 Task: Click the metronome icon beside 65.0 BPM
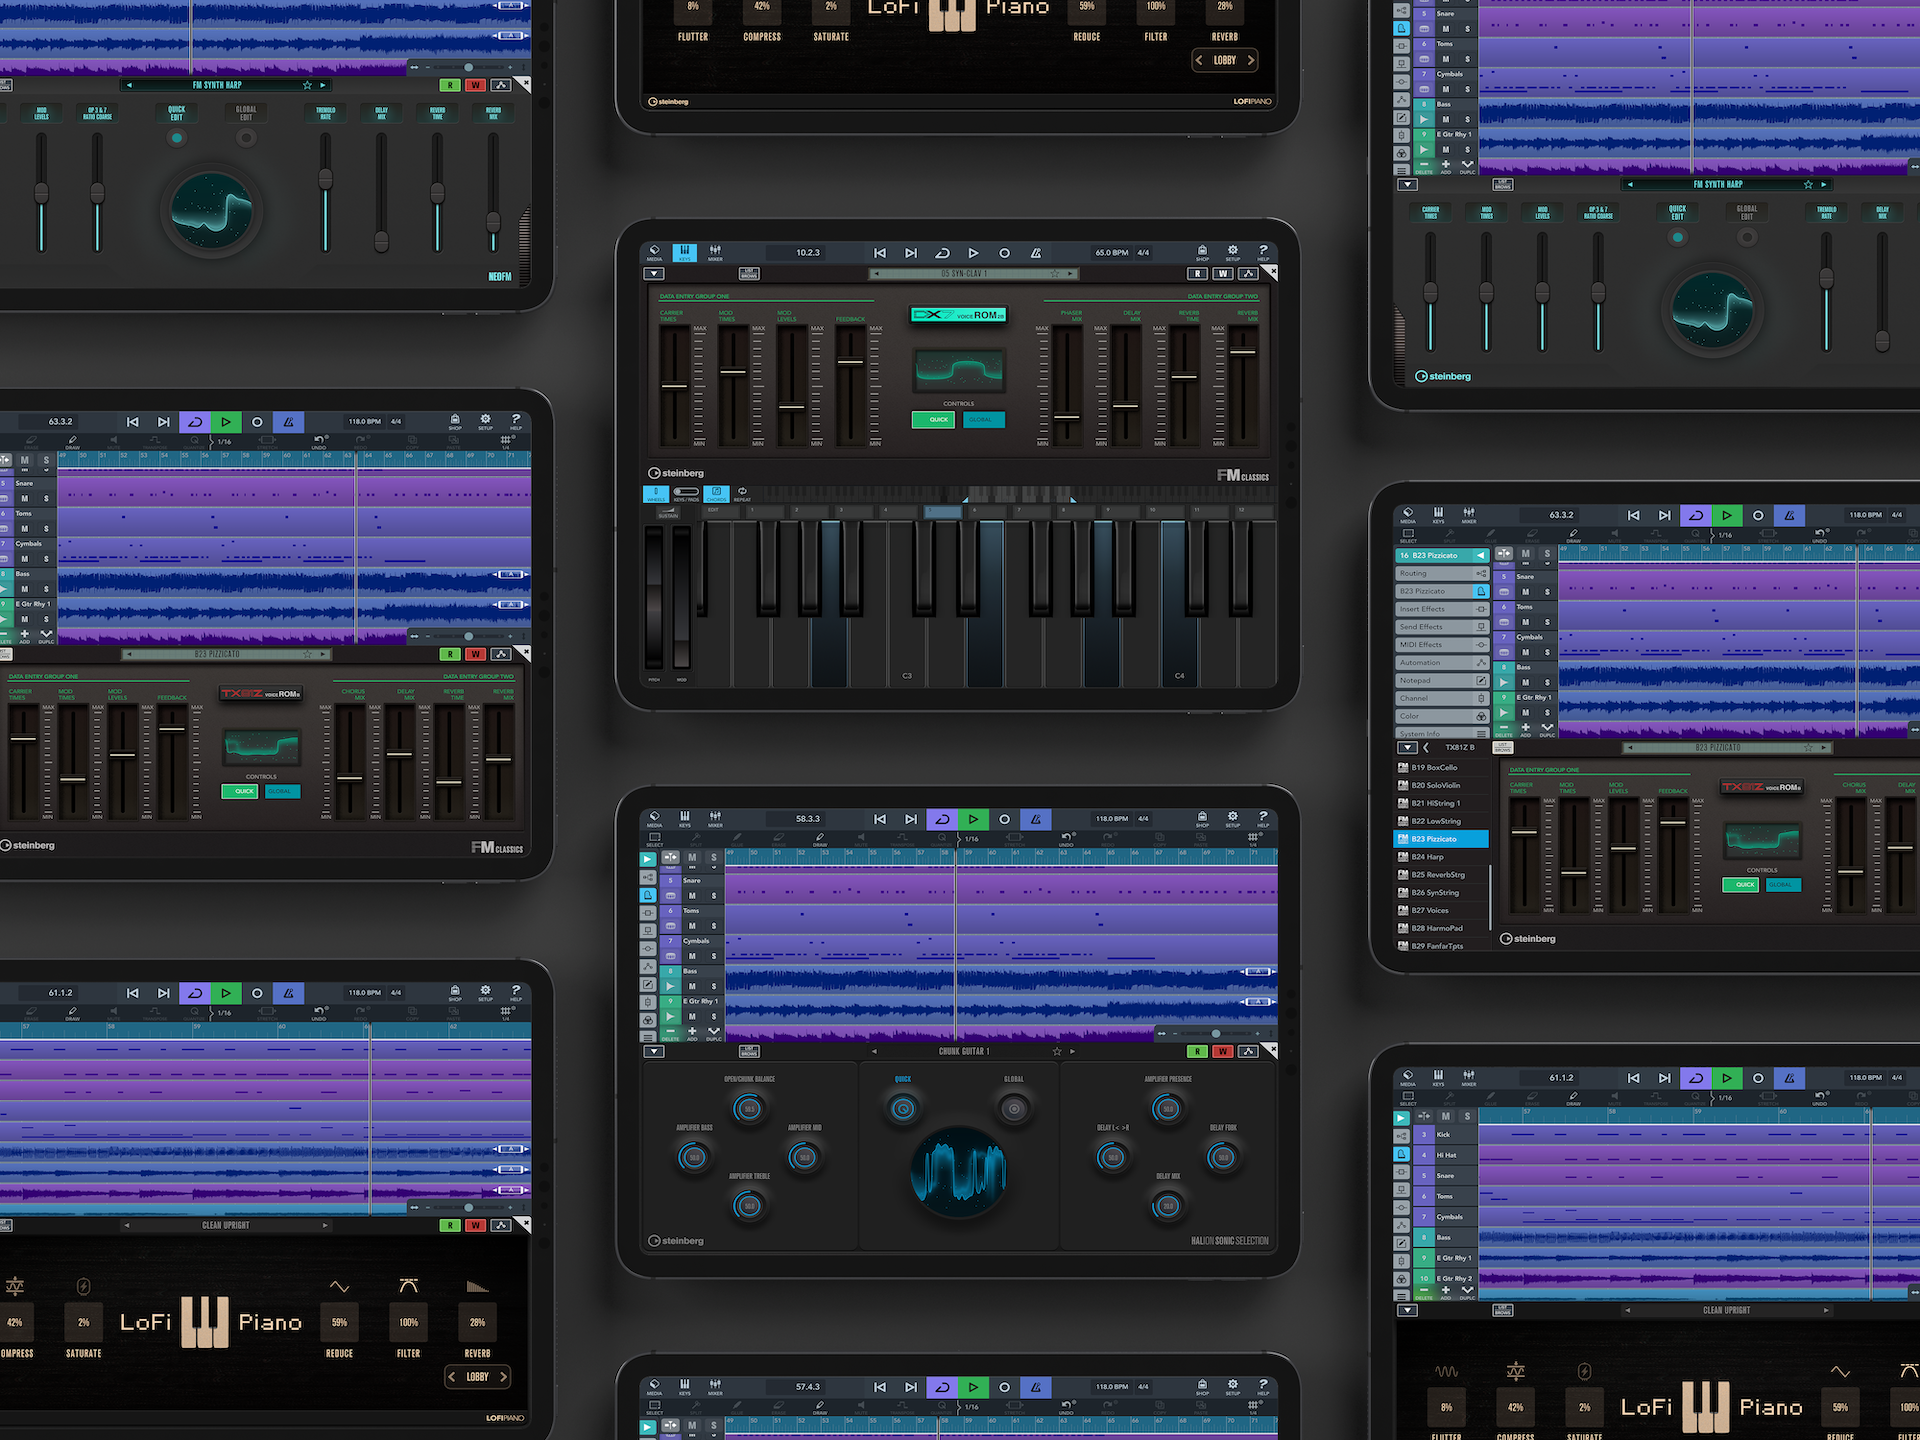[x=1036, y=253]
